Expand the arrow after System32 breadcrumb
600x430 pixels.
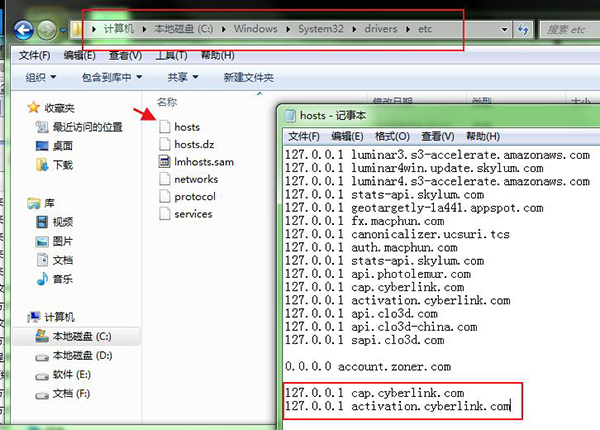tap(354, 29)
